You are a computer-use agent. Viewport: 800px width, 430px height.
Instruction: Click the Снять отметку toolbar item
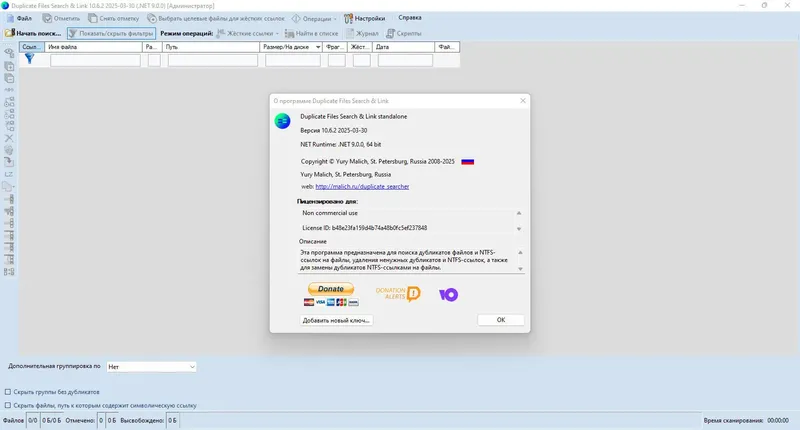(x=113, y=18)
